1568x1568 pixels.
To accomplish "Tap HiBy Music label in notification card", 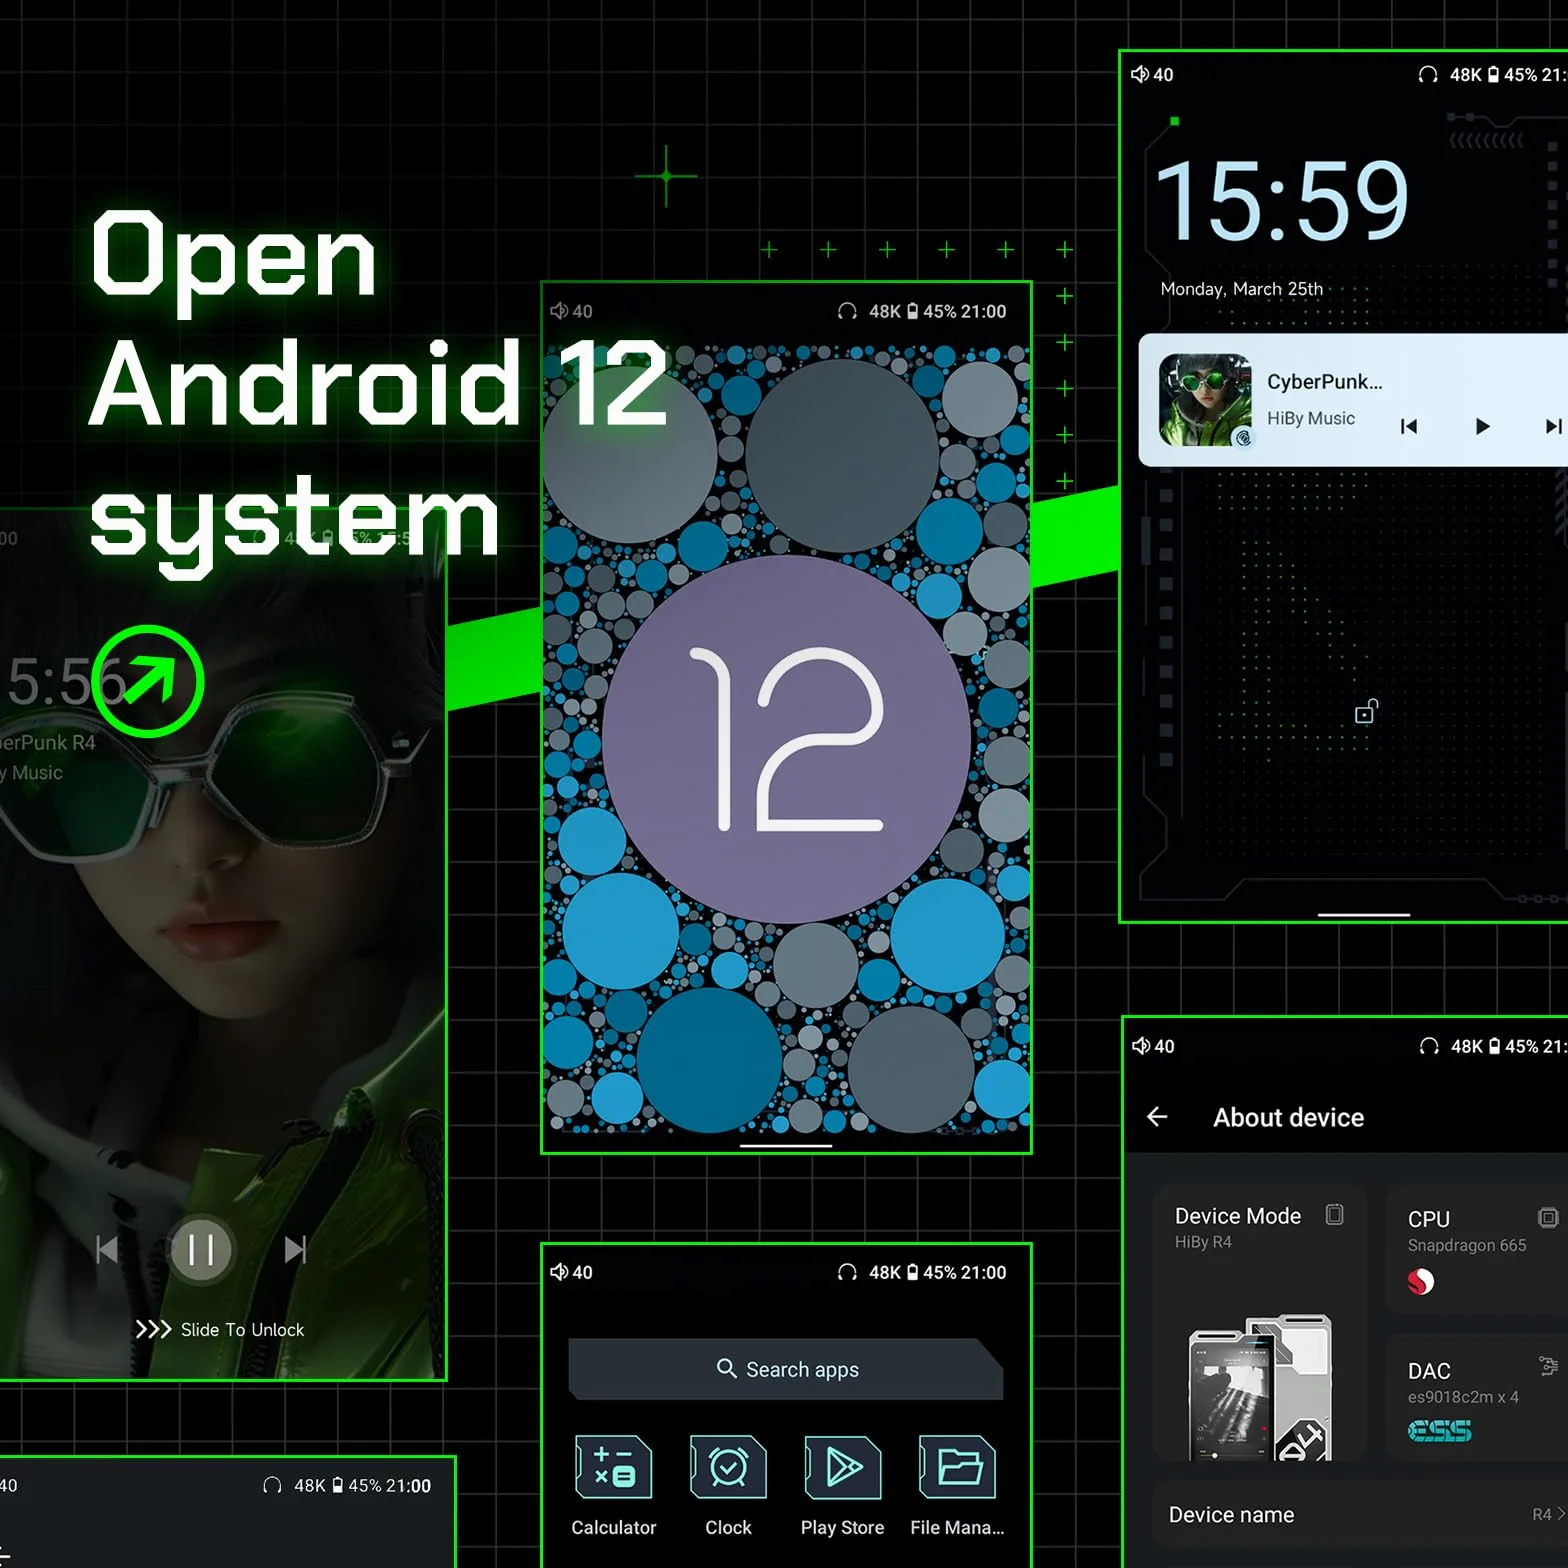I will 1311,418.
